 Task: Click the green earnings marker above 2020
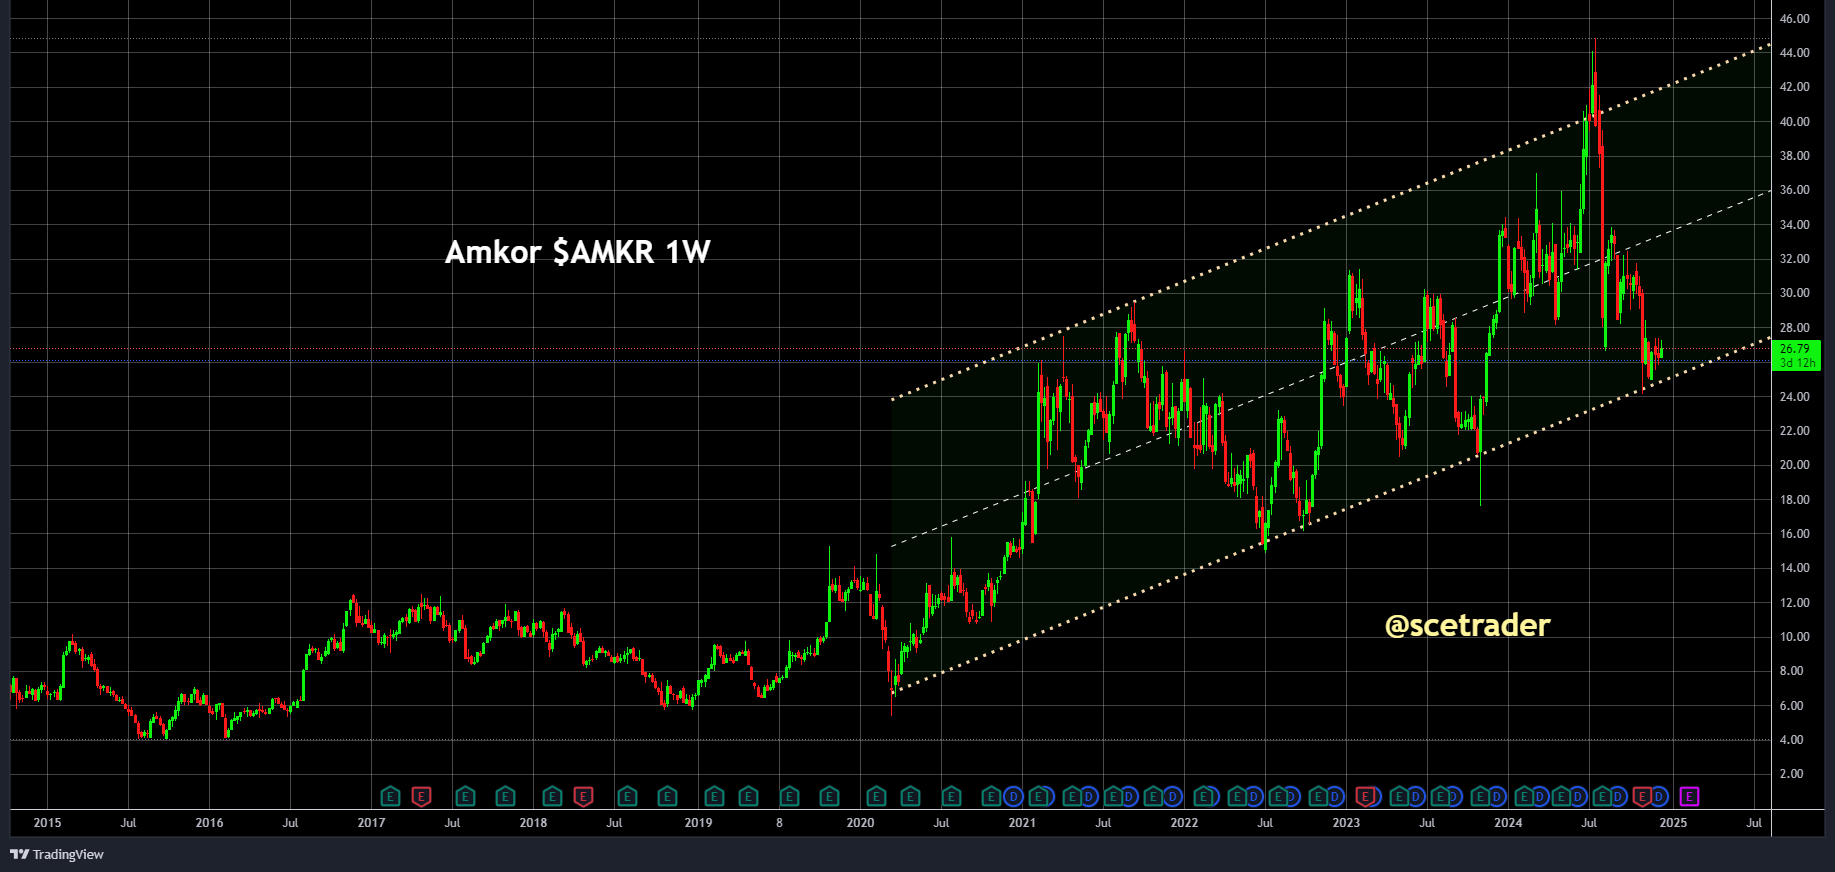[x=876, y=797]
